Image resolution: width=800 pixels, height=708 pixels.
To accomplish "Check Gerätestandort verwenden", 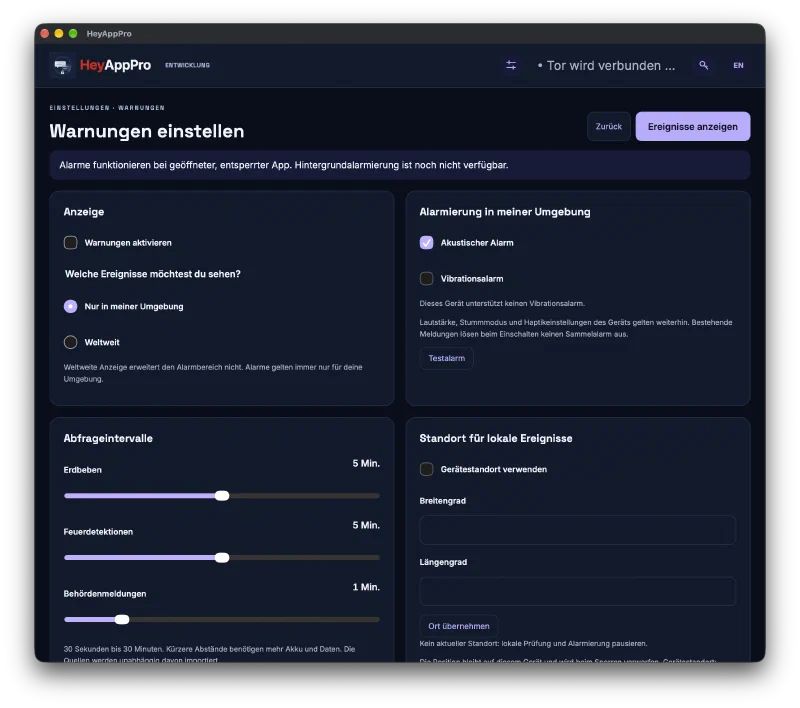I will (x=427, y=469).
